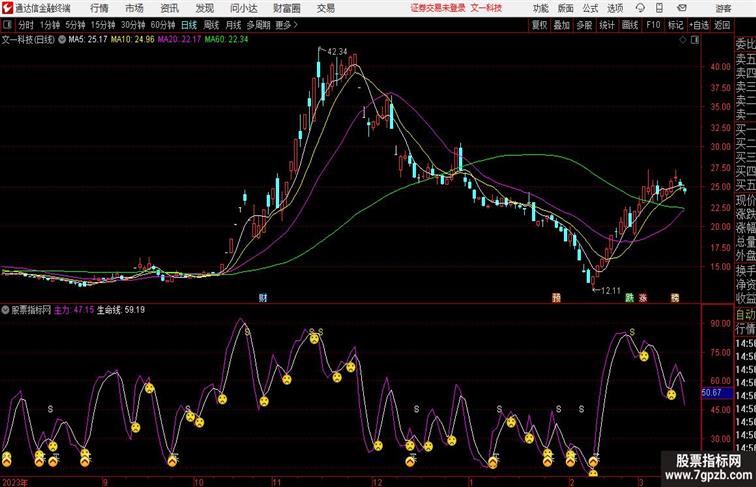Click the mobile phone icon
Screen dimensions: 756x487
click(660, 8)
